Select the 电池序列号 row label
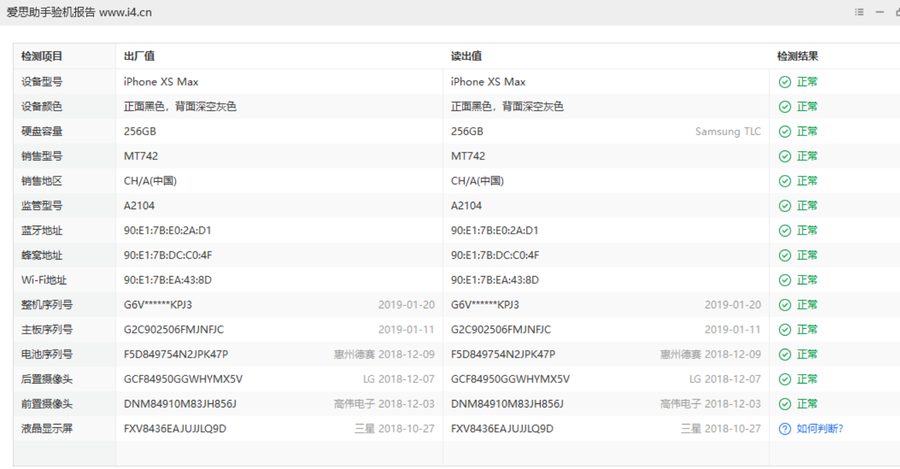The width and height of the screenshot is (900, 469). coord(47,355)
